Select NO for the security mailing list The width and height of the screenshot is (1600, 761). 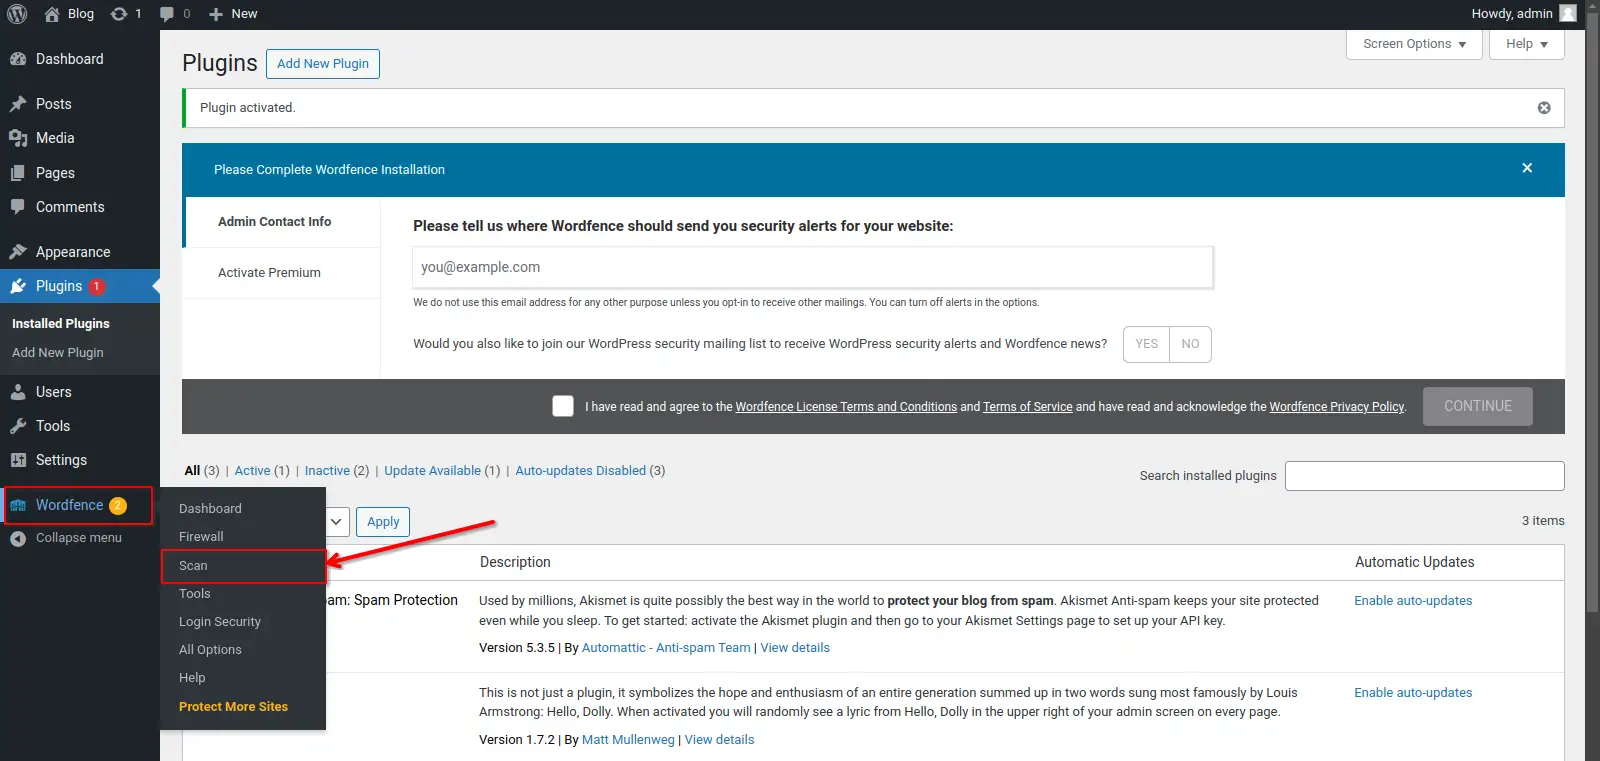point(1190,344)
